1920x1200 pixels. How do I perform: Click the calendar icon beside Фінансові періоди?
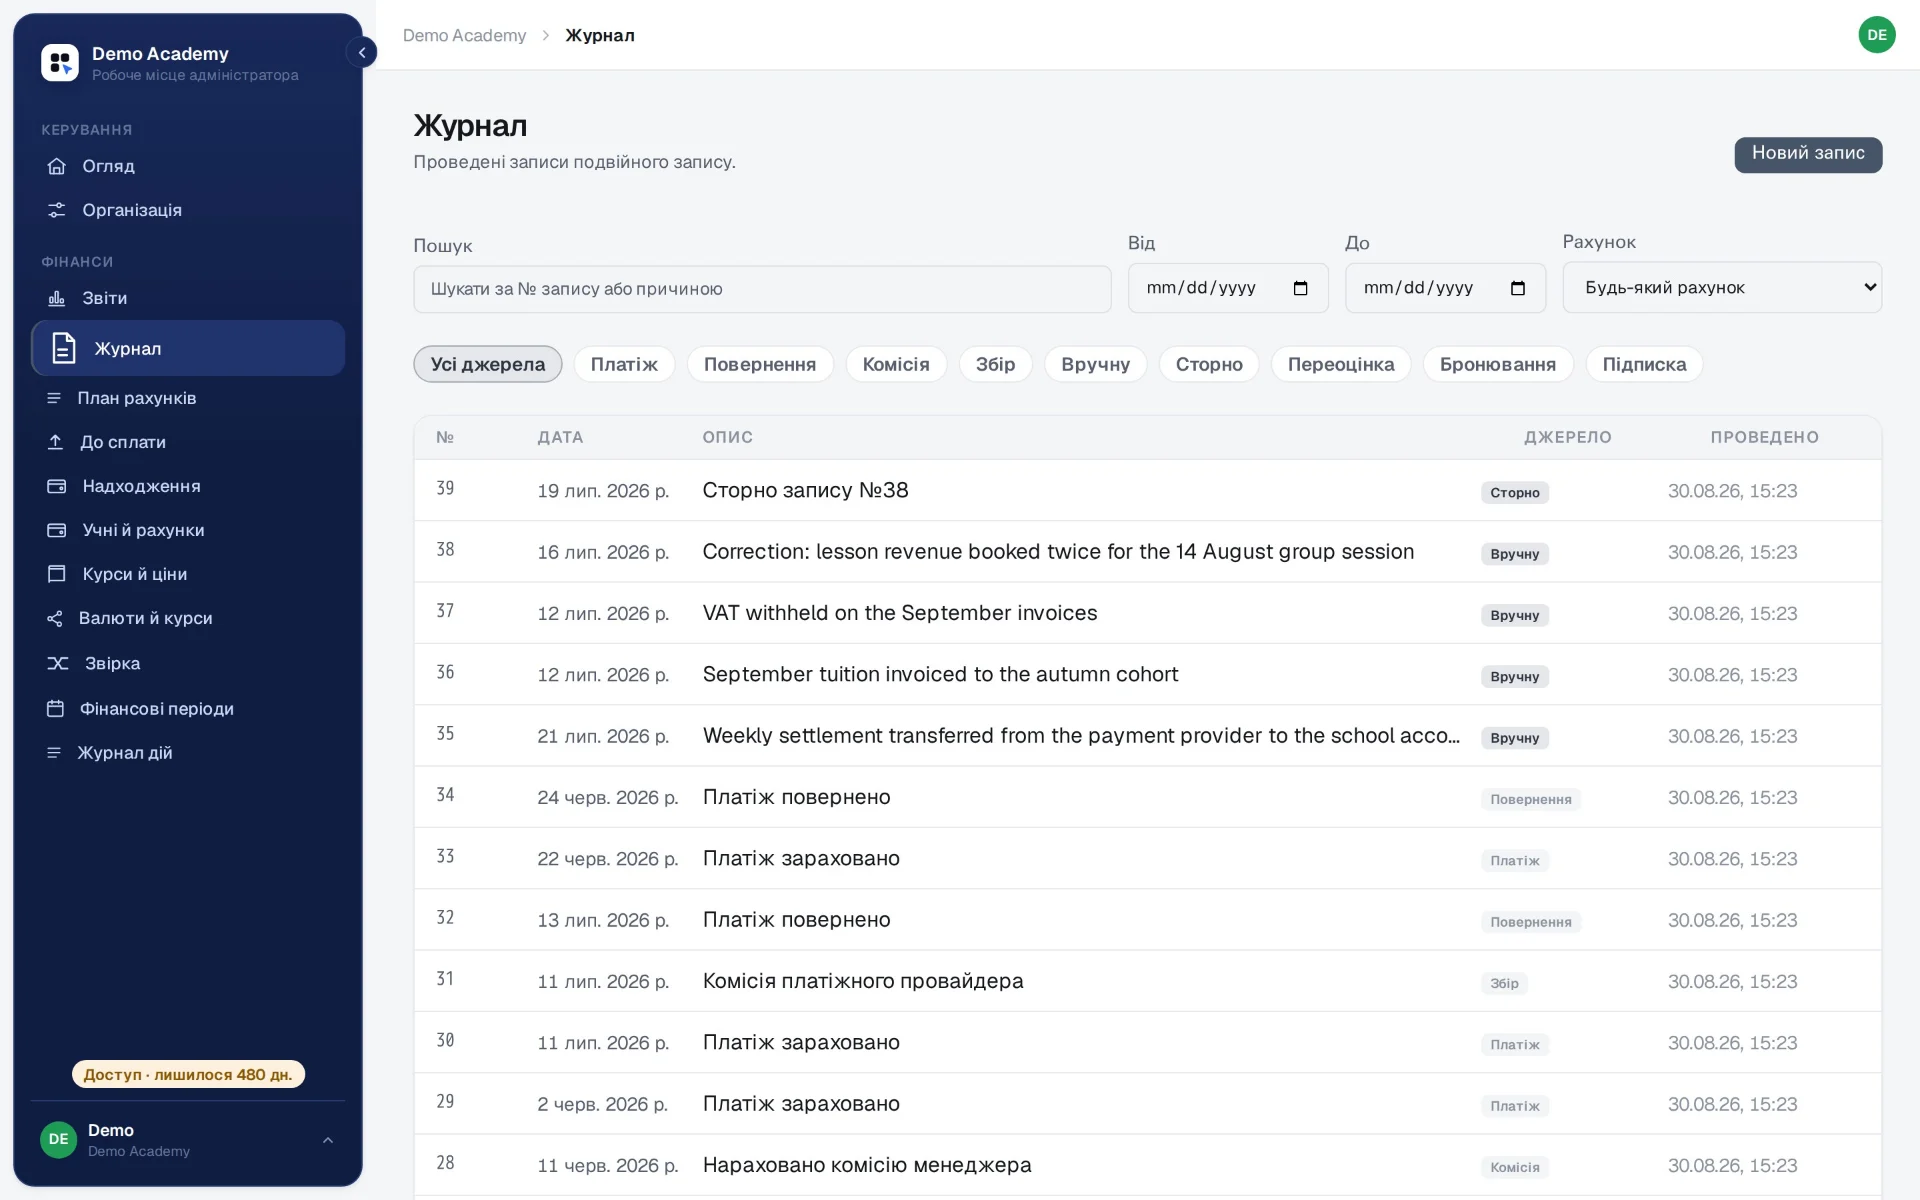click(56, 708)
